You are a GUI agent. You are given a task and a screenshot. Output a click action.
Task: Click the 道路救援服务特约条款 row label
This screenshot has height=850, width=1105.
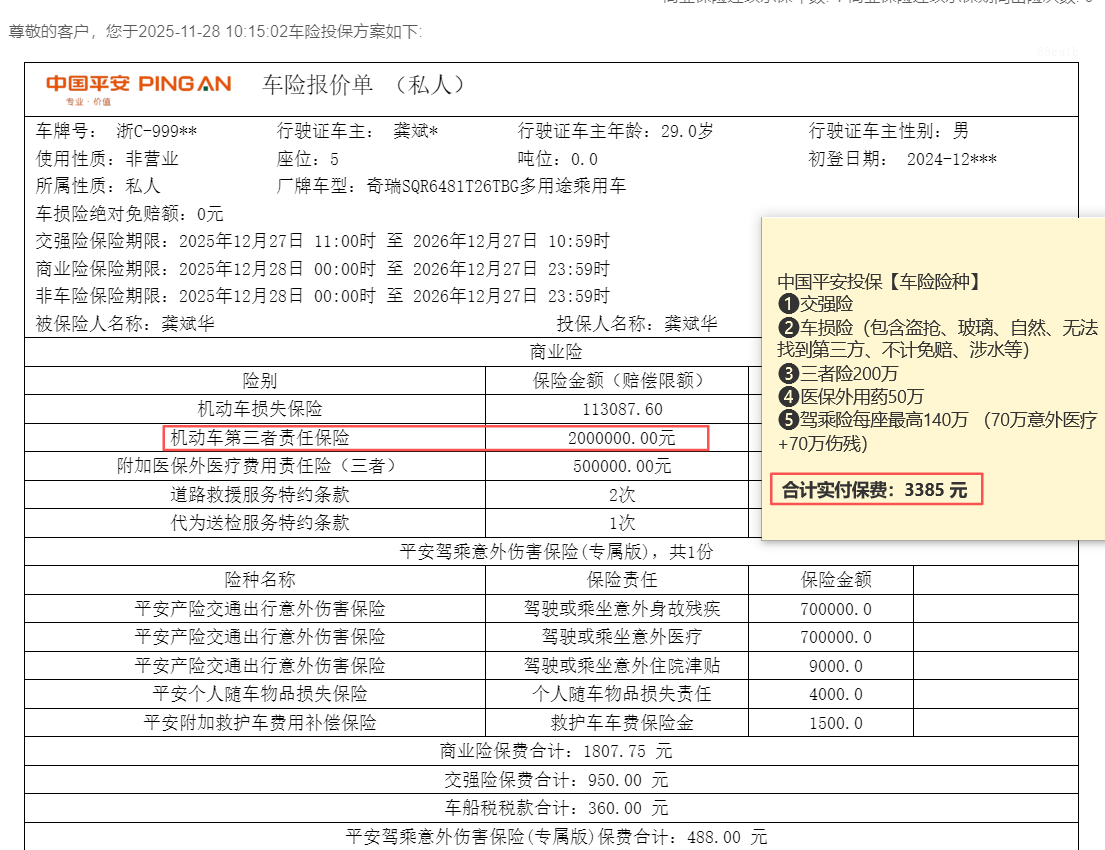pos(259,495)
